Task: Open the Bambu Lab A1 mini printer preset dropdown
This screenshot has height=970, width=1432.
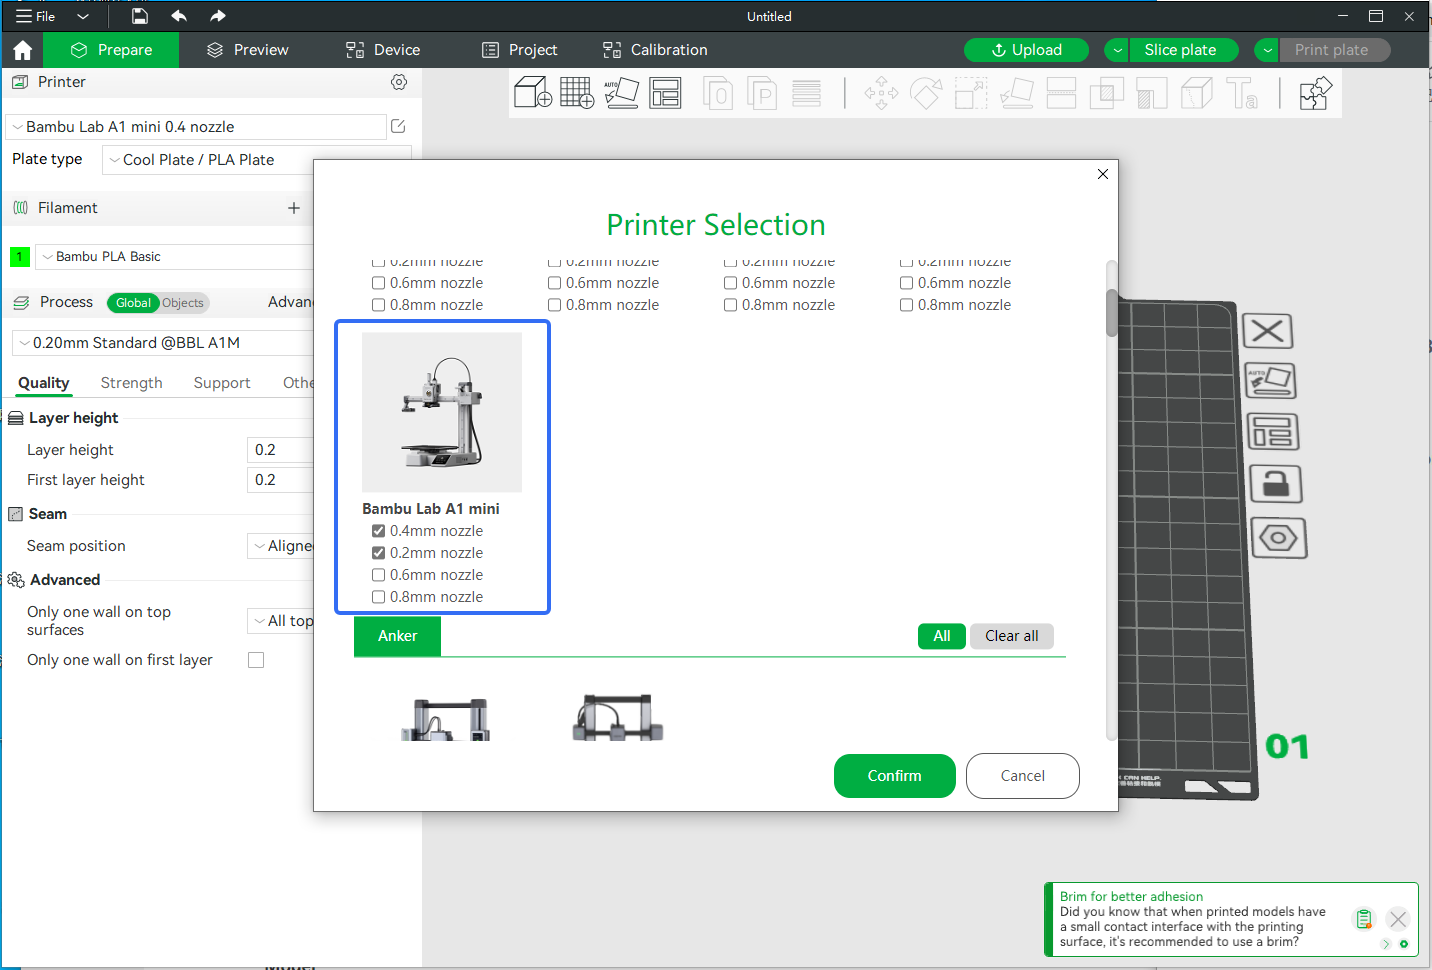Action: pos(196,127)
